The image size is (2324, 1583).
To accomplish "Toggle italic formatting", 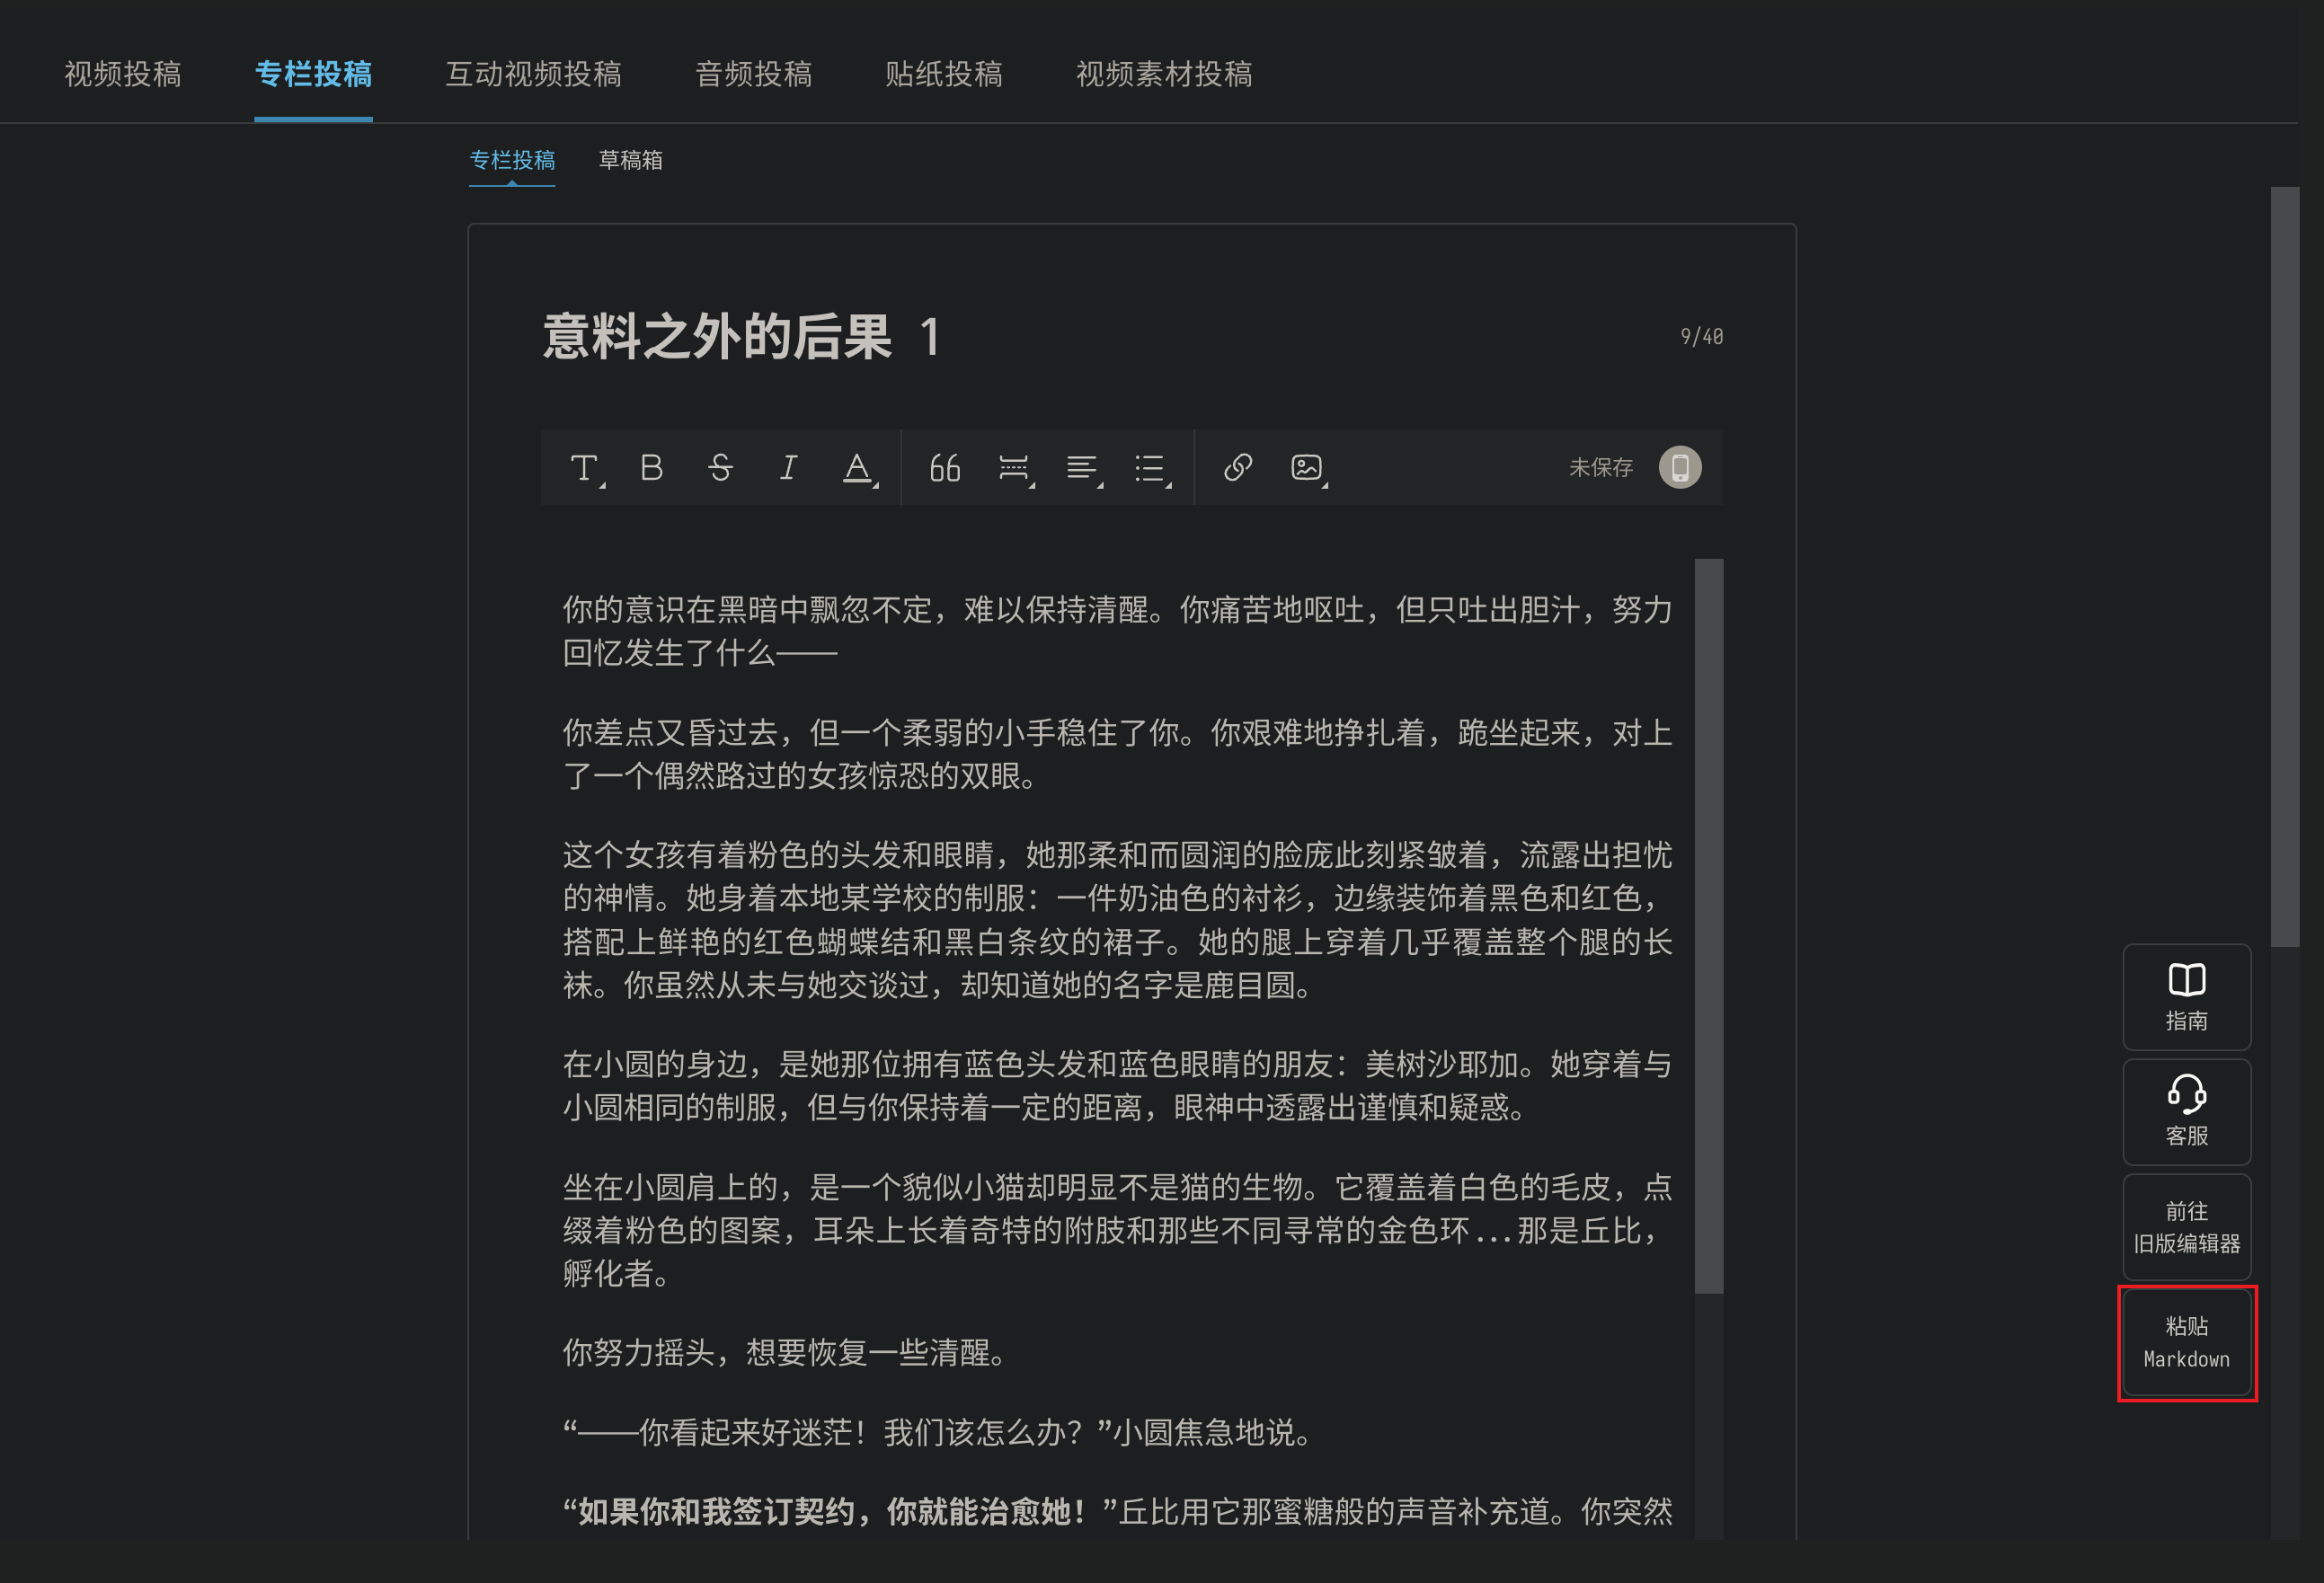I will (788, 467).
